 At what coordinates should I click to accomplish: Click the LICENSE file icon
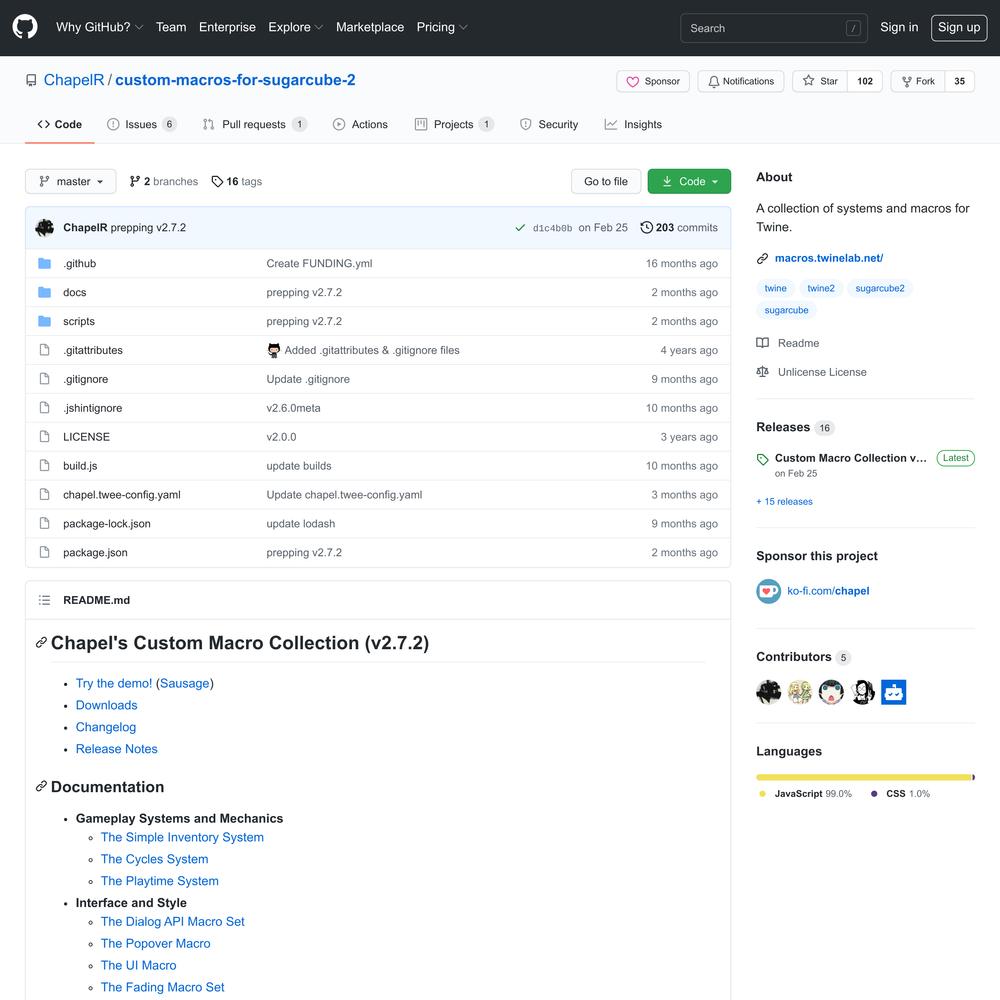(x=44, y=437)
